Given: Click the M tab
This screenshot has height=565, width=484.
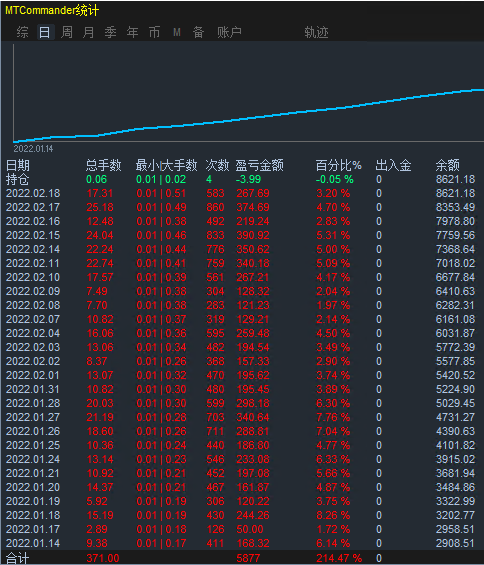Looking at the screenshot, I should pyautogui.click(x=177, y=32).
